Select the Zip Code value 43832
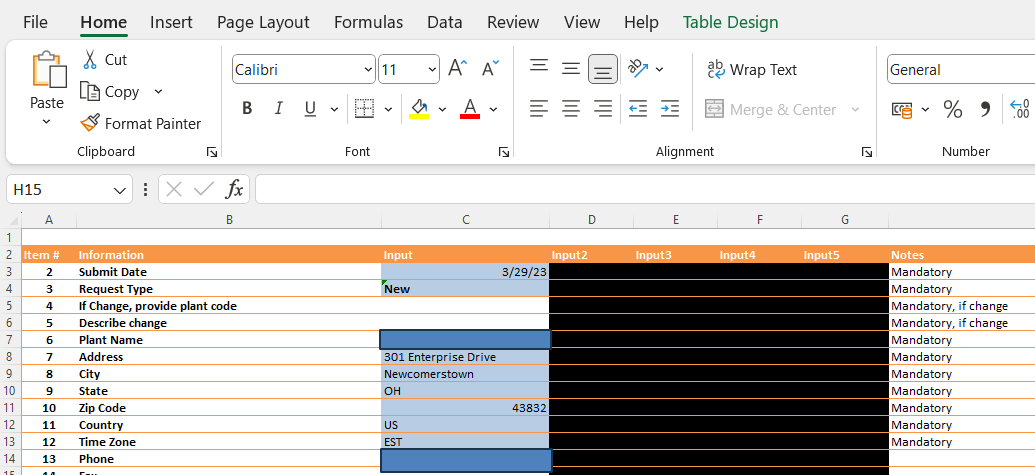Image resolution: width=1035 pixels, height=475 pixels. (465, 408)
